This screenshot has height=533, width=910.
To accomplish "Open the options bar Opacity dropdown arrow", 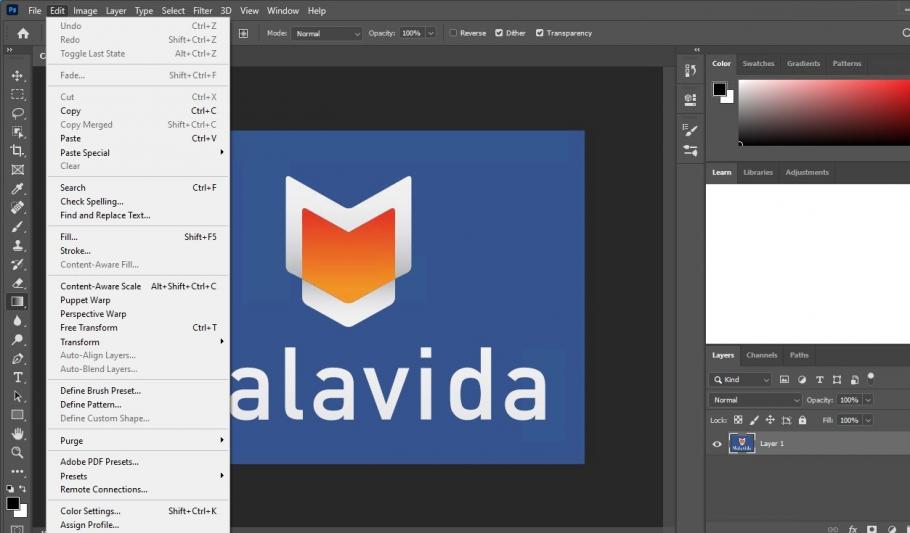I will click(x=431, y=34).
